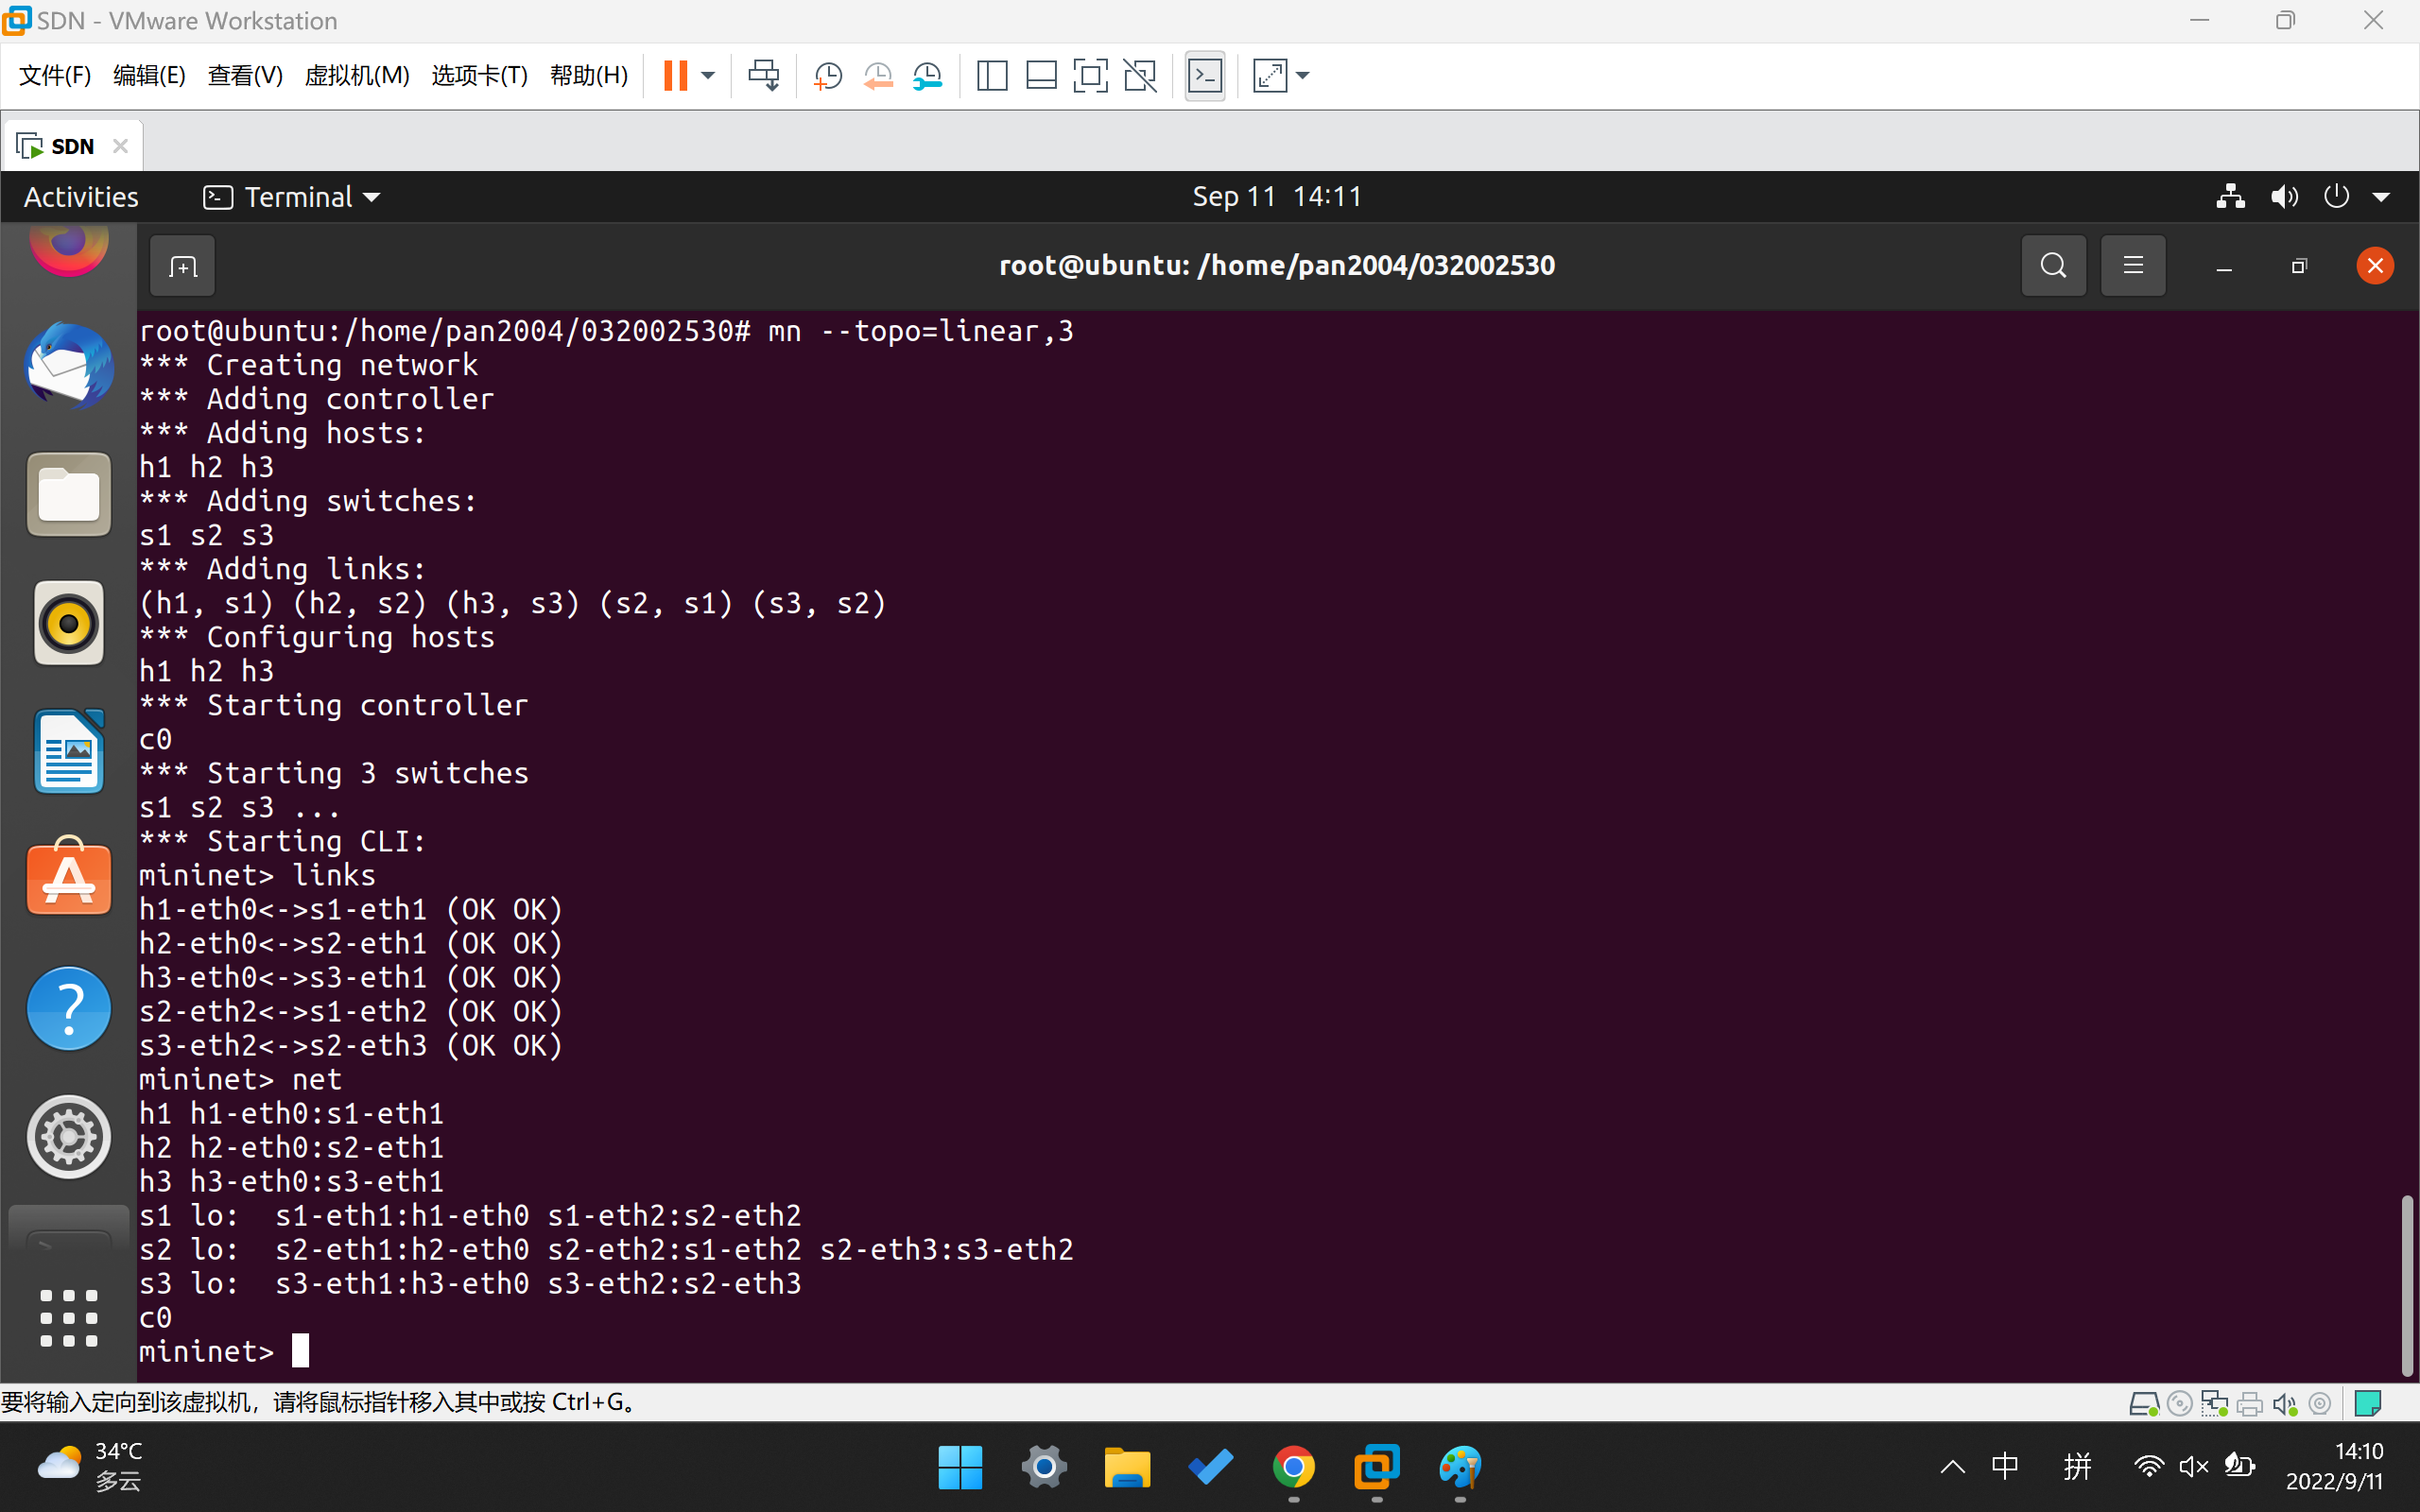Click the Ubuntu volume speaker icon
This screenshot has width=2420, height=1512.
(x=2284, y=197)
